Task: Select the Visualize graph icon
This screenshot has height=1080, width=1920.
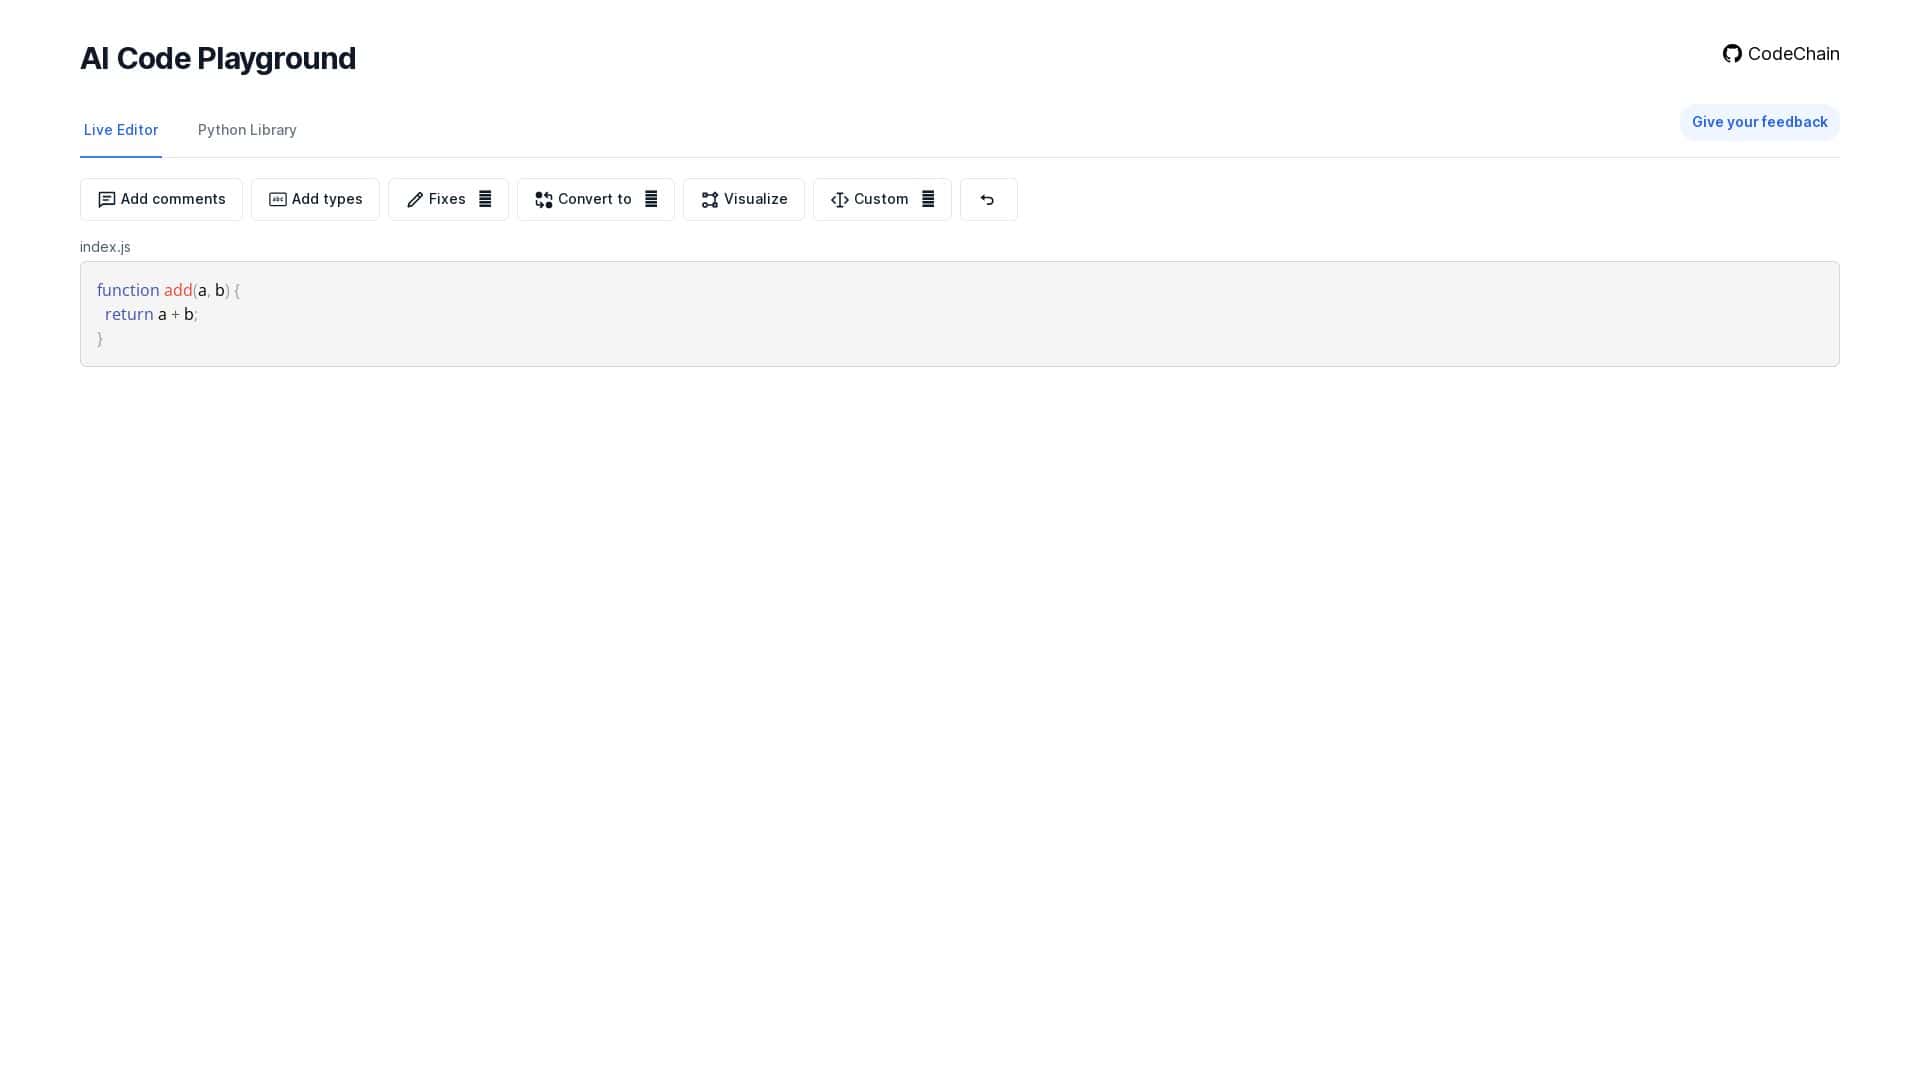Action: (x=710, y=199)
